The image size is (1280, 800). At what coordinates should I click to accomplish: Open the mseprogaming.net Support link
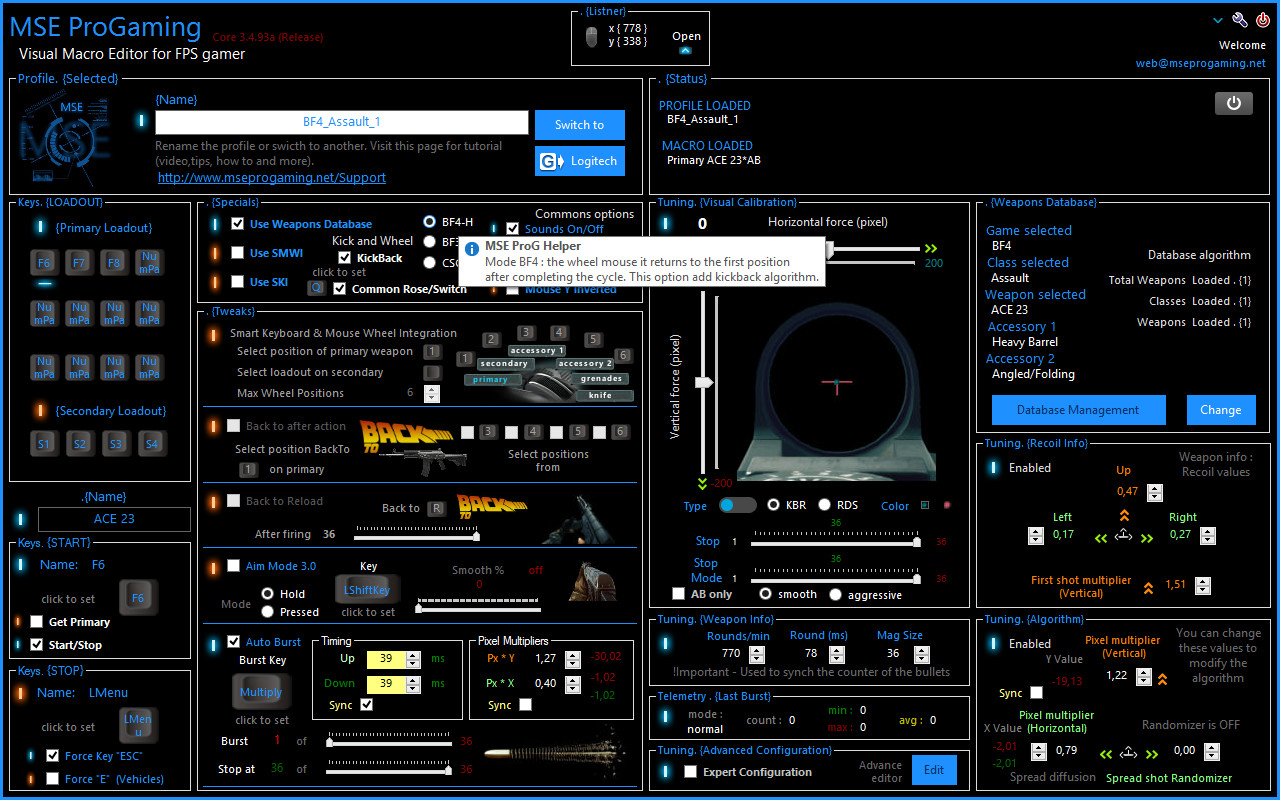tap(272, 177)
